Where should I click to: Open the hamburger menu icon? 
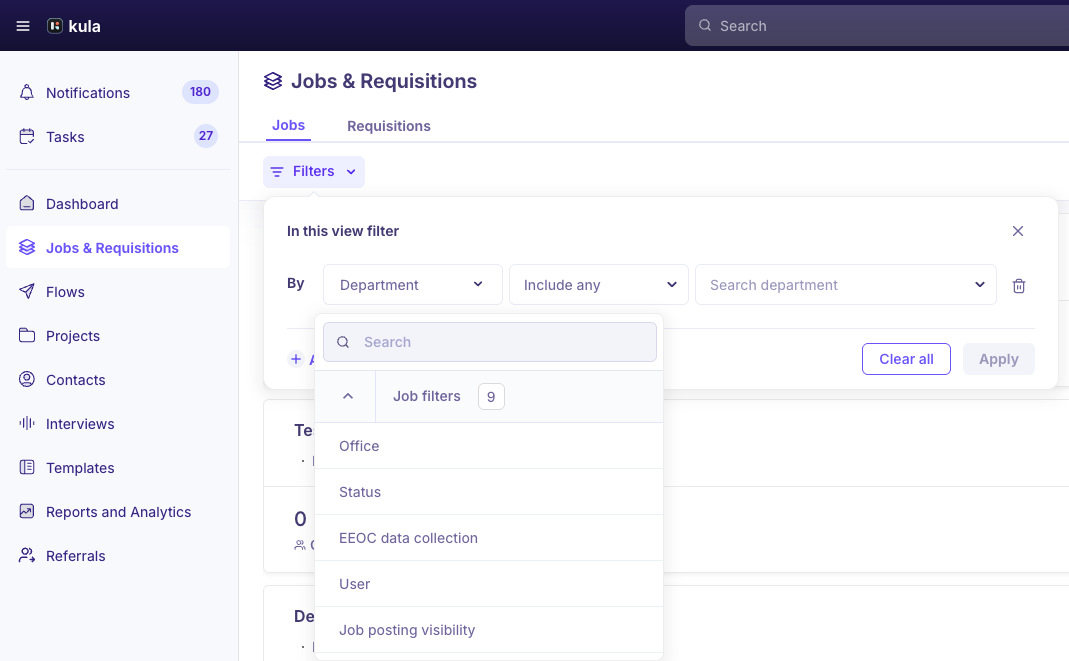pyautogui.click(x=23, y=26)
